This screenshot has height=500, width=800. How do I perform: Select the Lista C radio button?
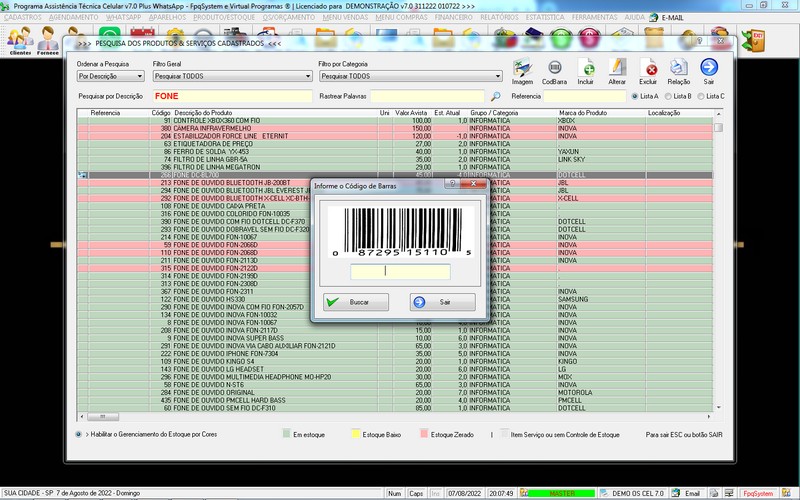click(x=701, y=96)
